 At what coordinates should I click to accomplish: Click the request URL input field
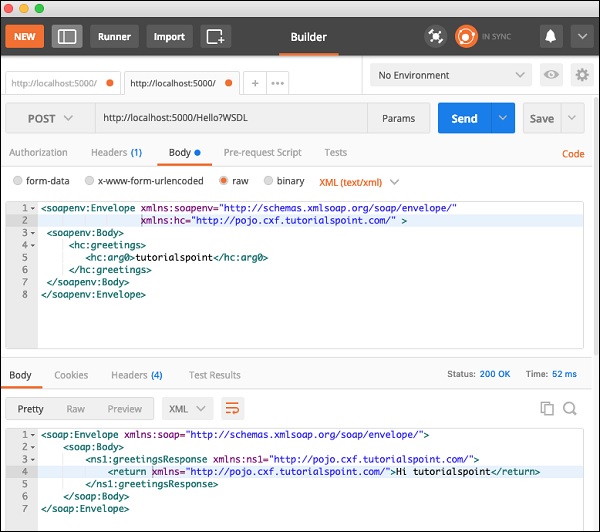[x=232, y=118]
